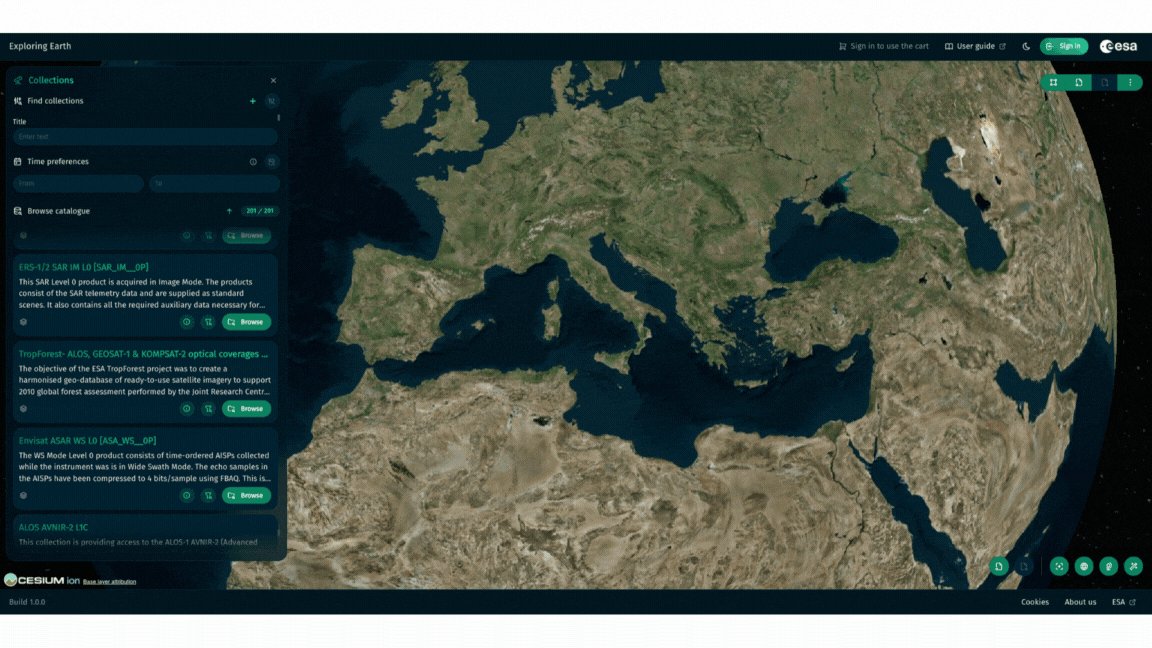Open filter icon on ERS-1/2 SAR IM L0 card
Viewport: 1152px width, 648px height.
point(209,322)
